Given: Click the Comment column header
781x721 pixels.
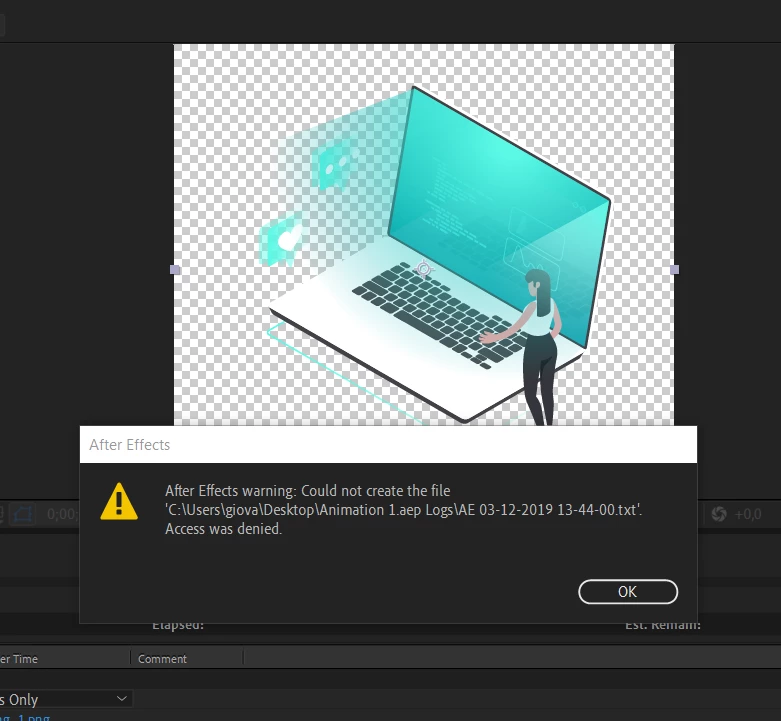Looking at the screenshot, I should (x=162, y=659).
